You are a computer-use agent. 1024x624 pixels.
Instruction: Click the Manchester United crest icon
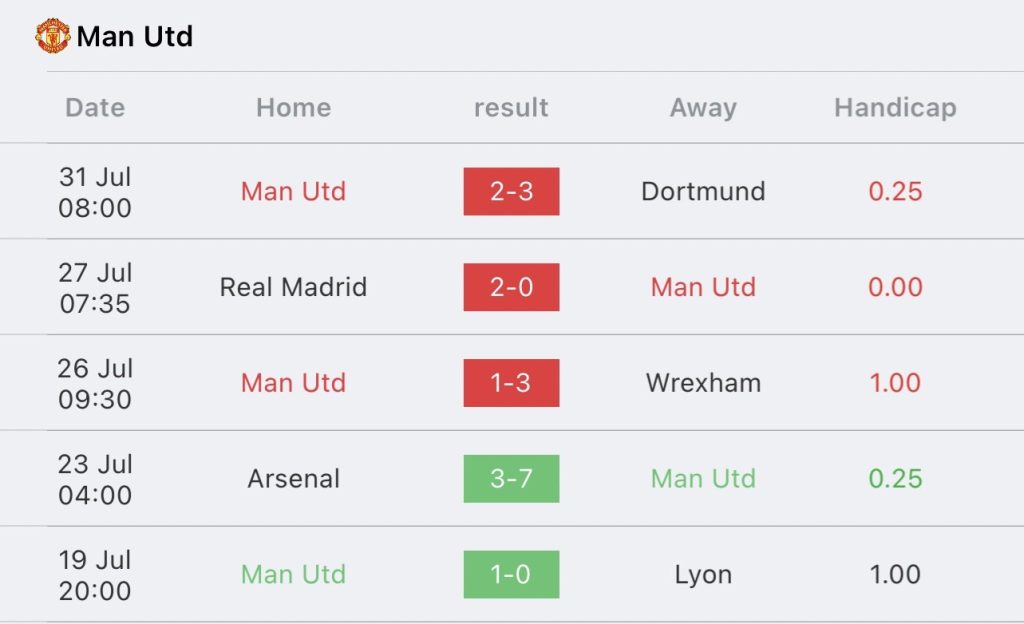pyautogui.click(x=52, y=37)
